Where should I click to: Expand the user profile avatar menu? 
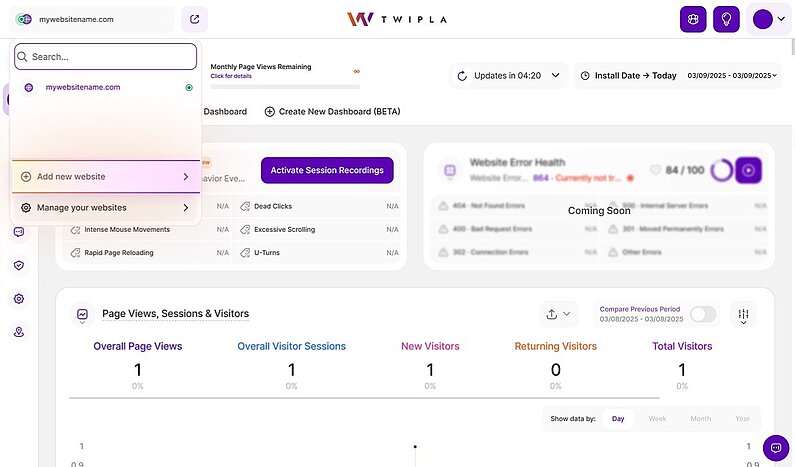click(769, 19)
